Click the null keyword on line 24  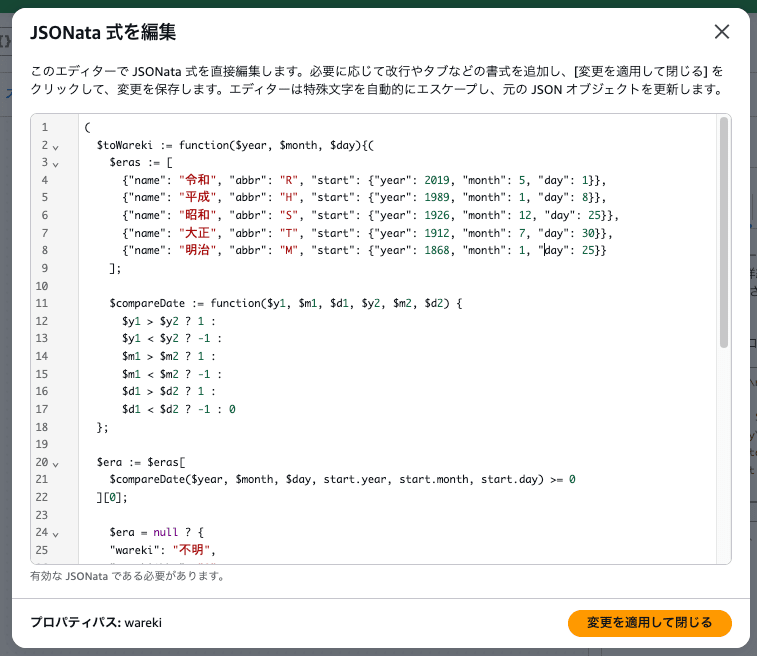[x=166, y=532]
